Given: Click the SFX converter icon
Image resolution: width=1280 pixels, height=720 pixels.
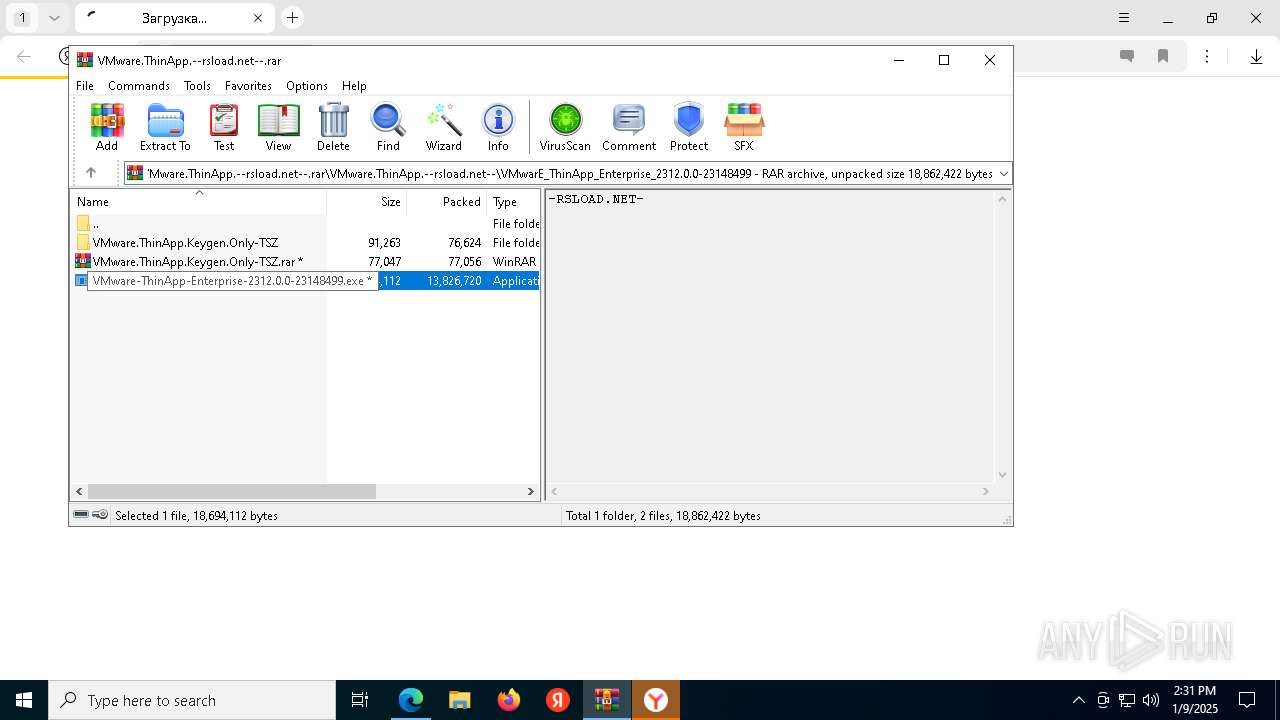Looking at the screenshot, I should [x=744, y=127].
